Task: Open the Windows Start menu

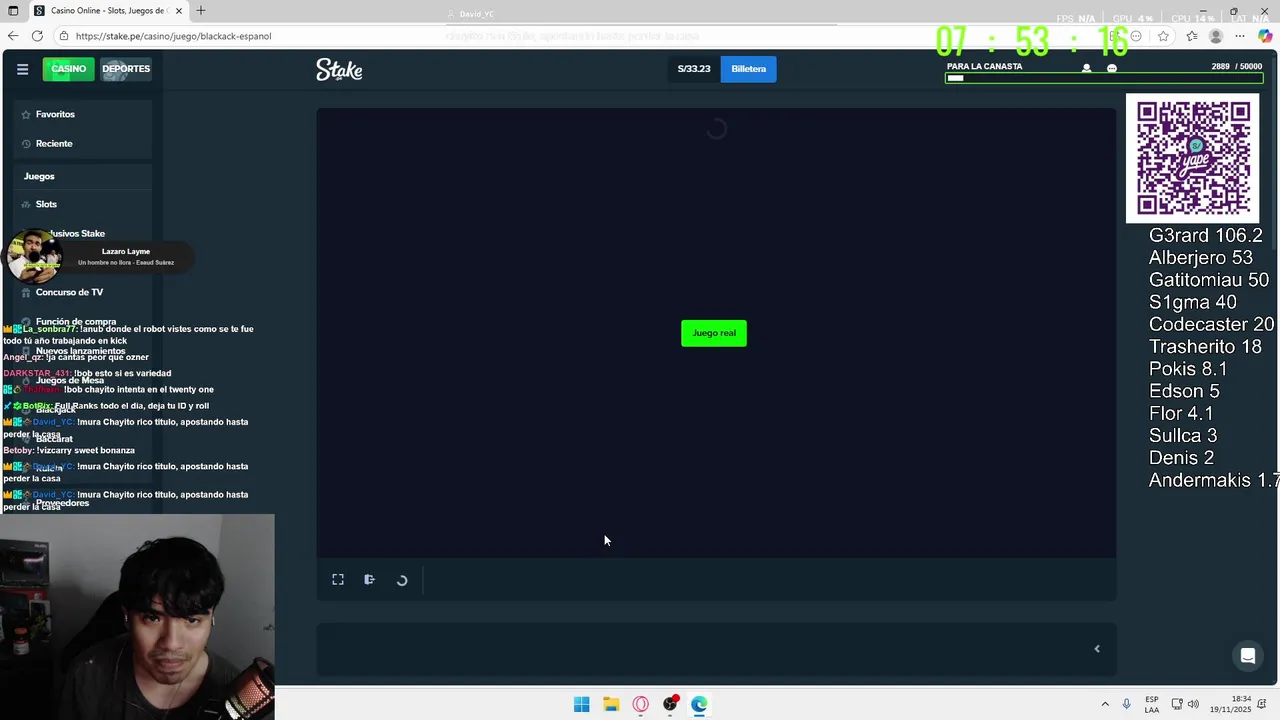Action: pos(582,704)
